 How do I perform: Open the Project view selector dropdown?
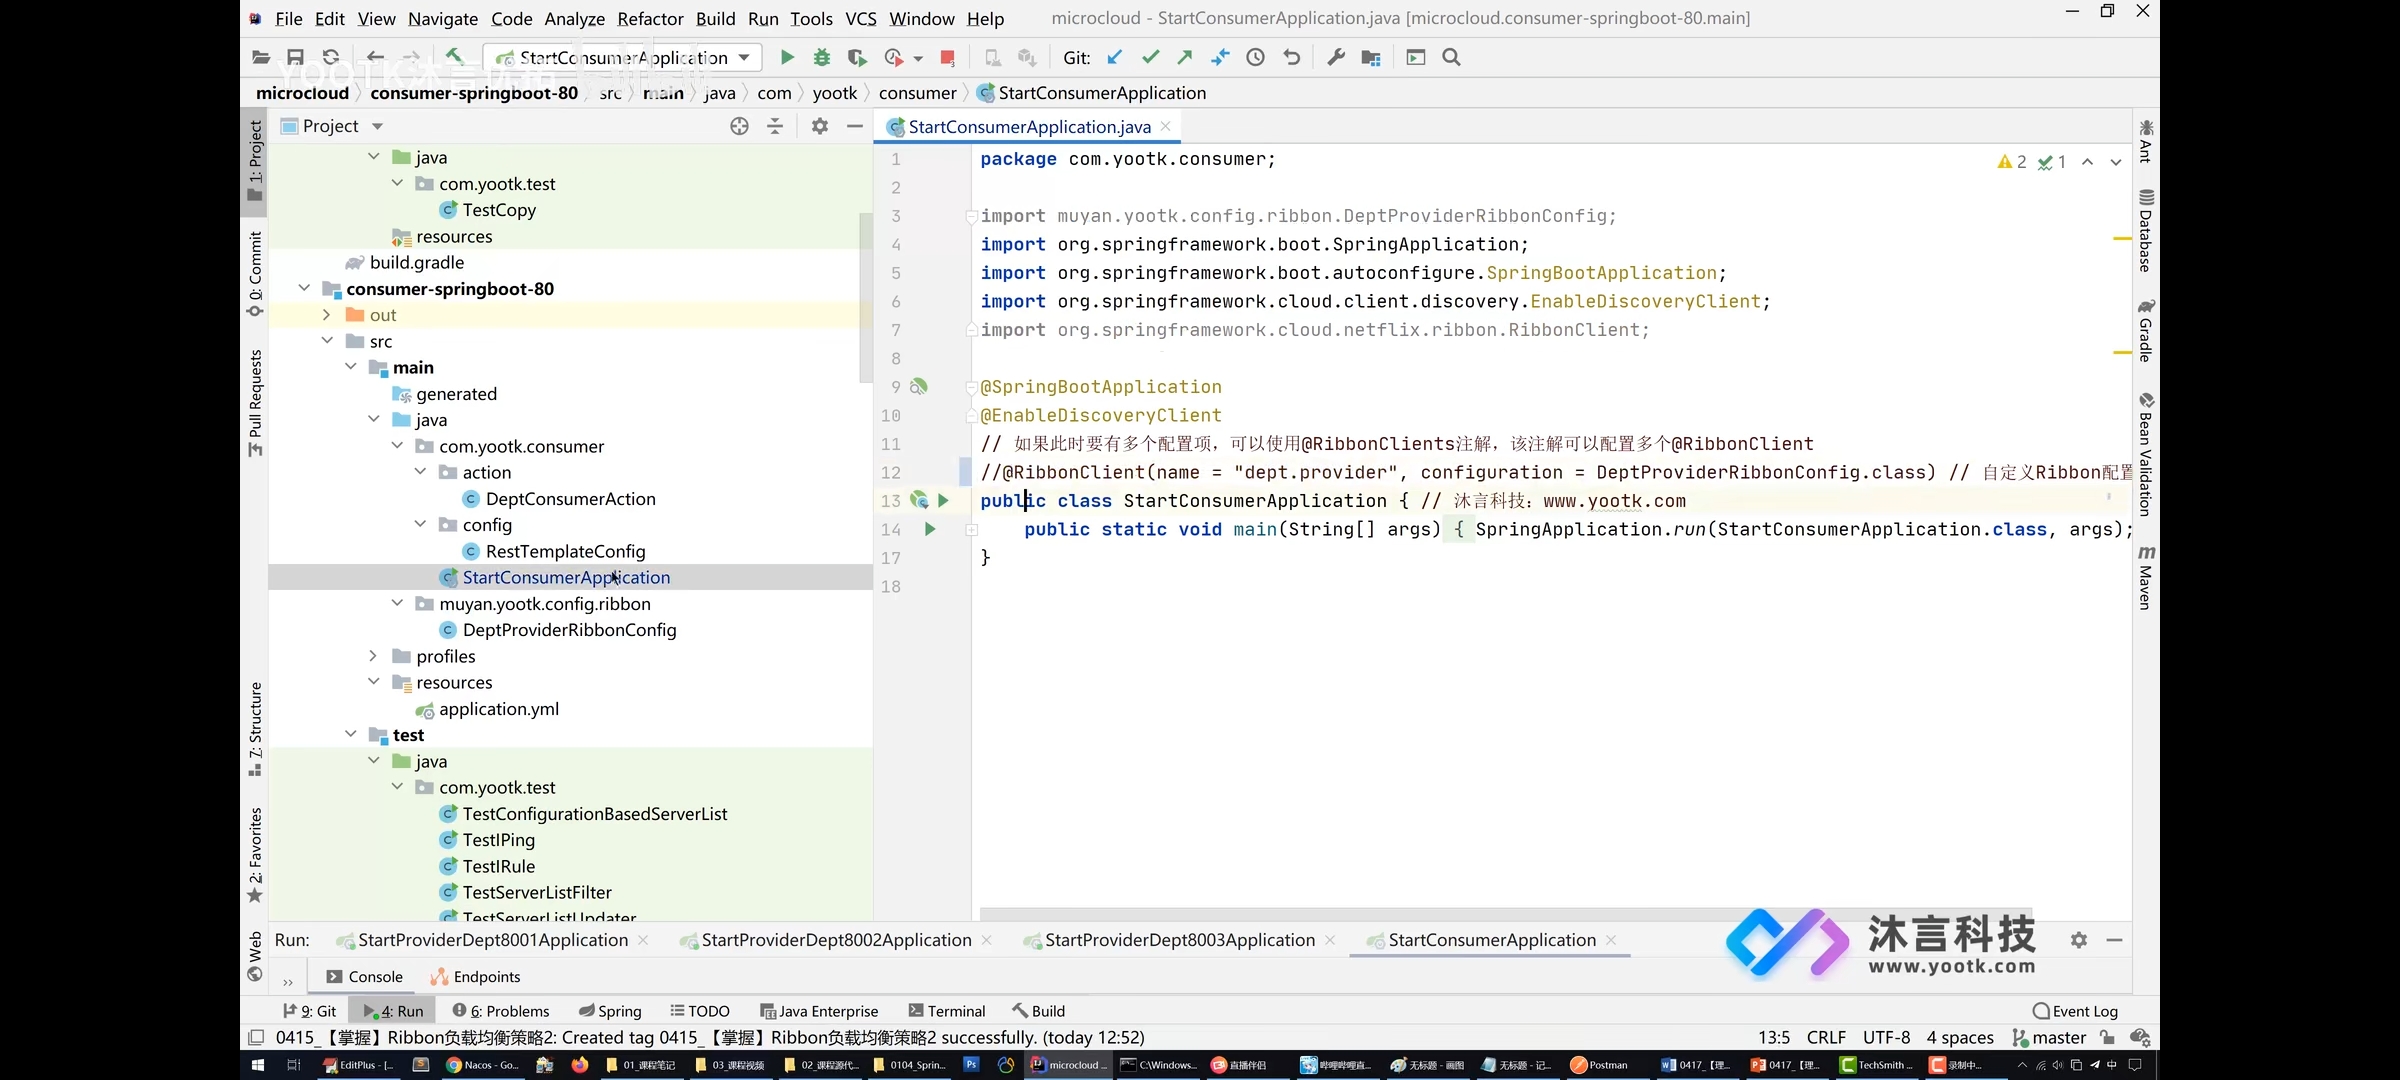377,126
